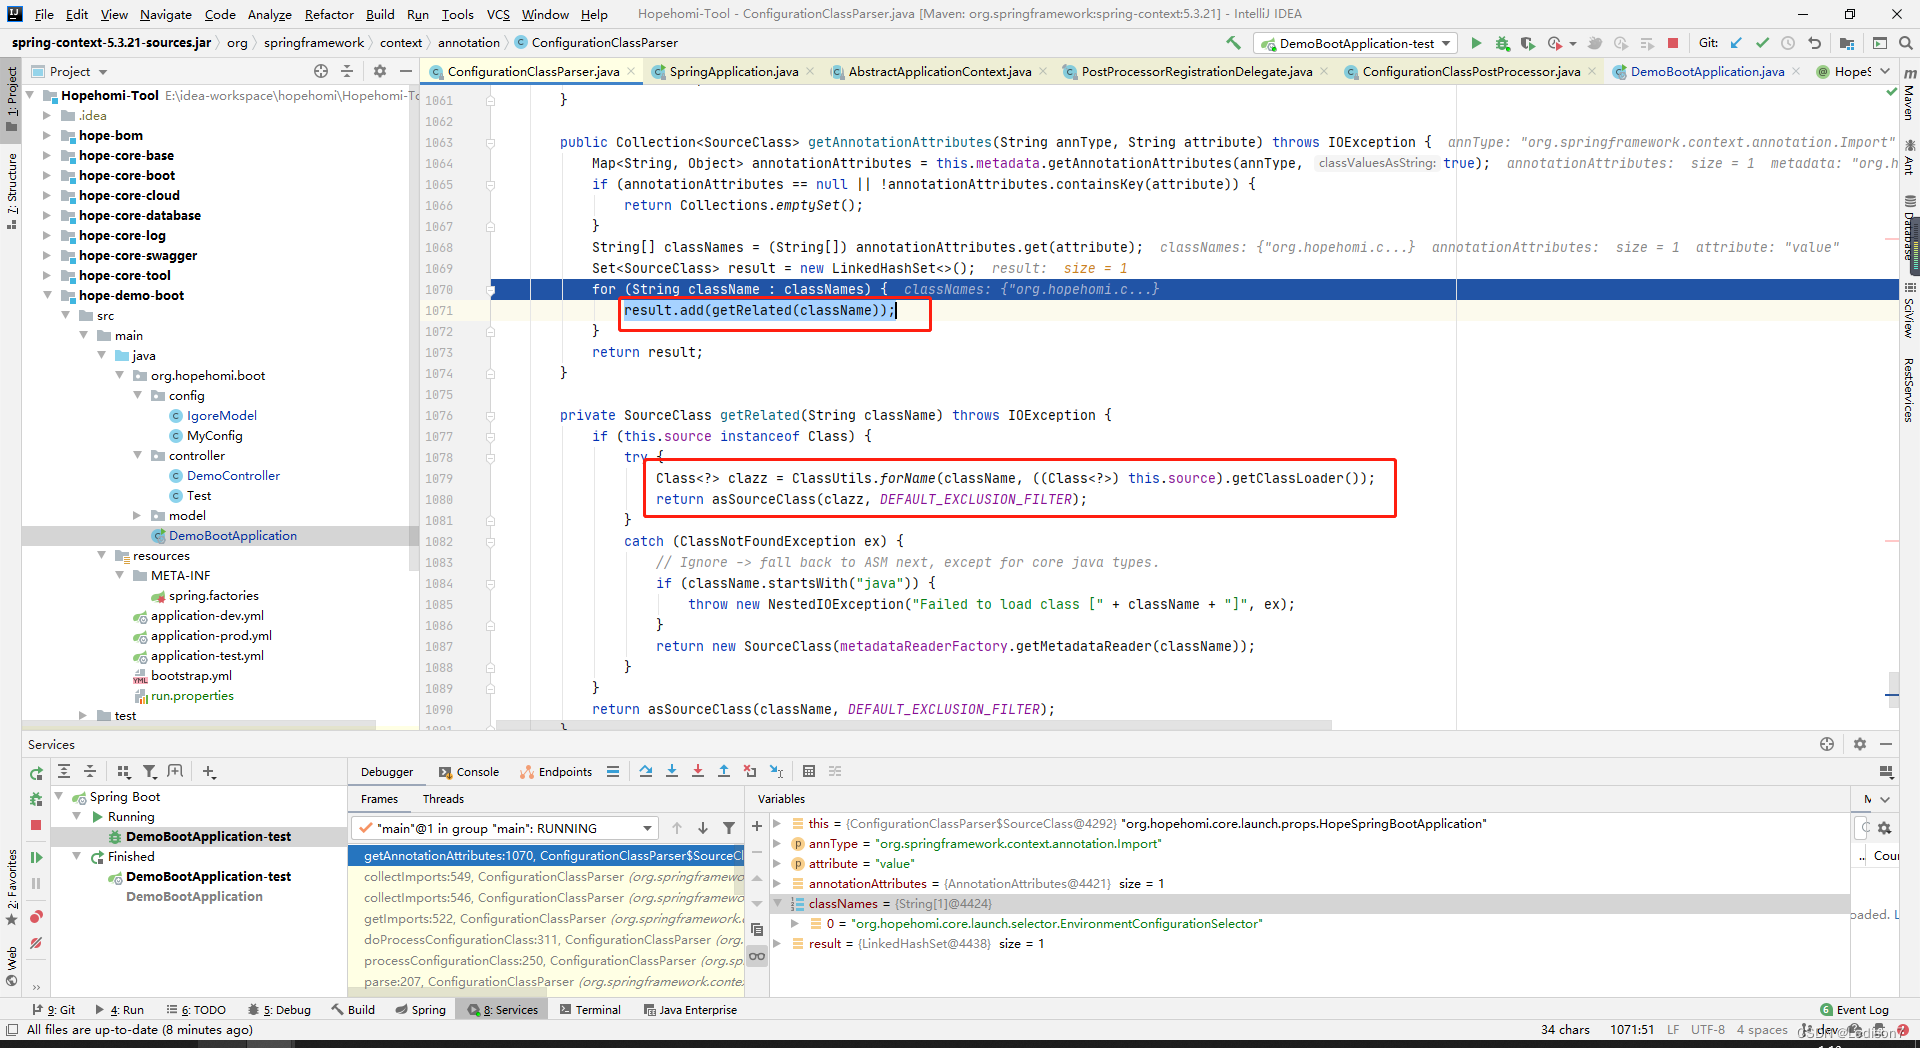Click the Build project hammer icon
Viewport: 1920px width, 1048px height.
(x=1233, y=43)
